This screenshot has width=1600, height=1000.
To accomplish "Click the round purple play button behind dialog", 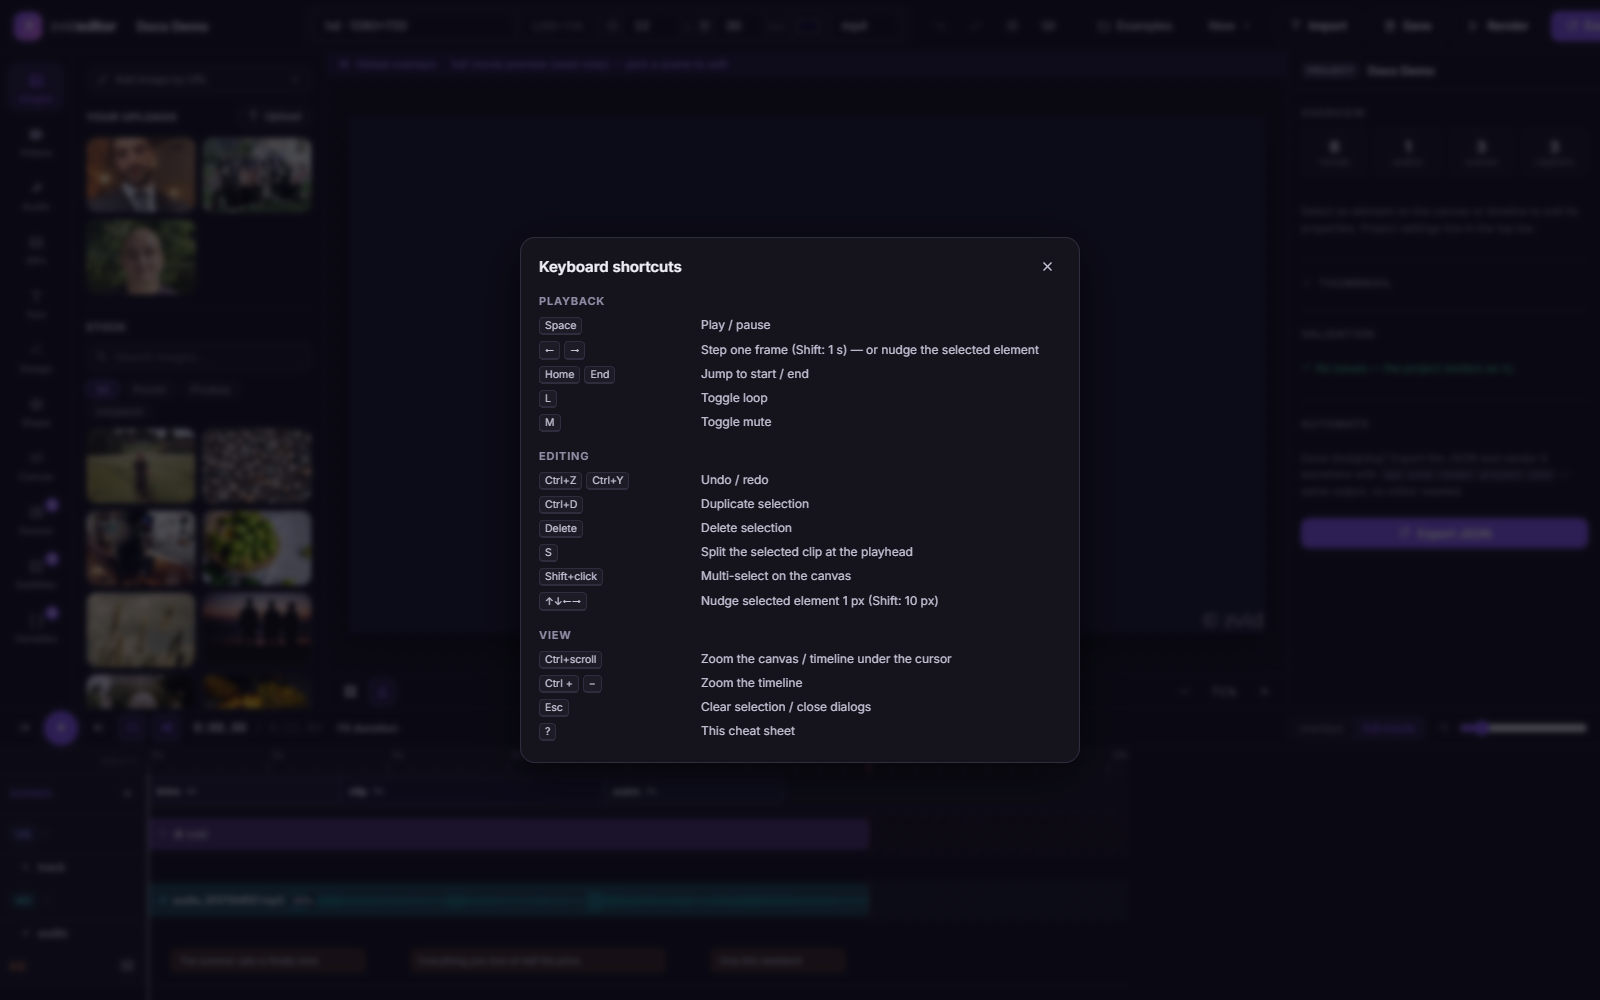I will pos(61,728).
